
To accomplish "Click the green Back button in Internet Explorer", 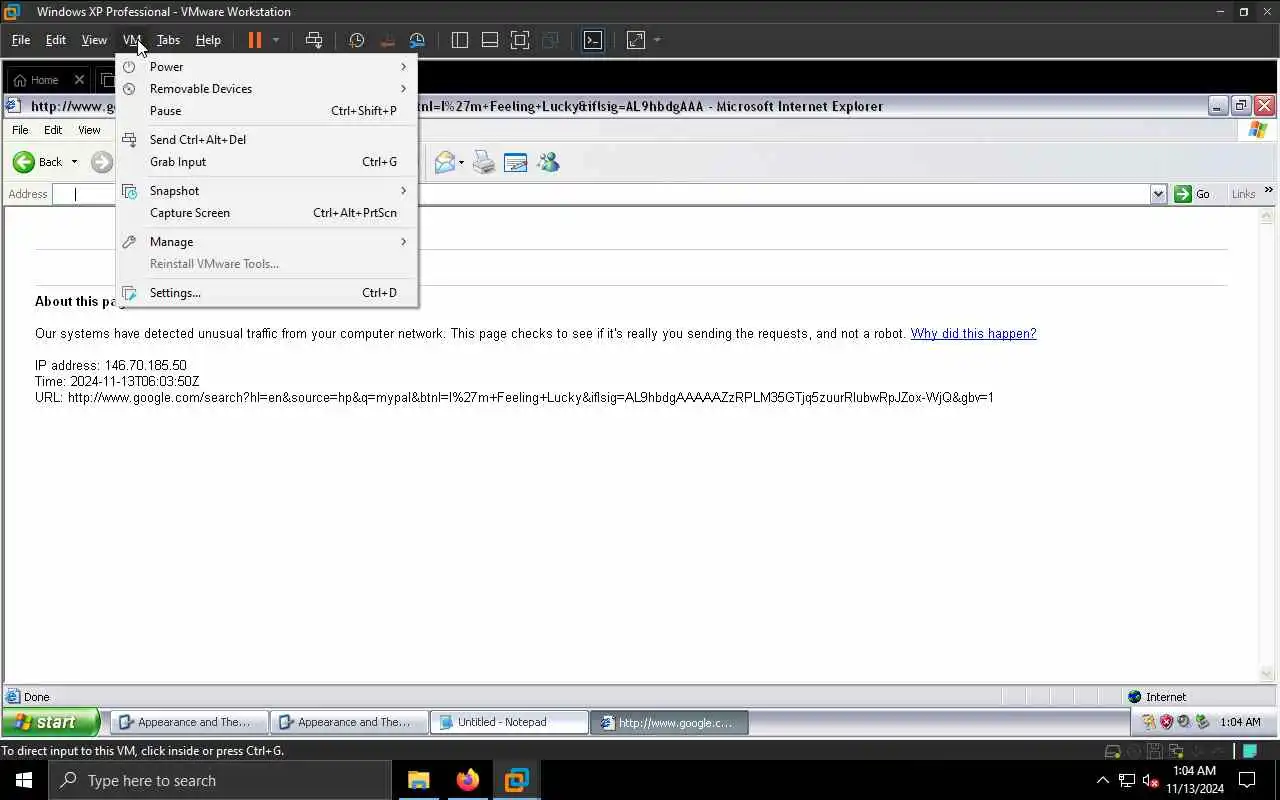I will pos(37,162).
